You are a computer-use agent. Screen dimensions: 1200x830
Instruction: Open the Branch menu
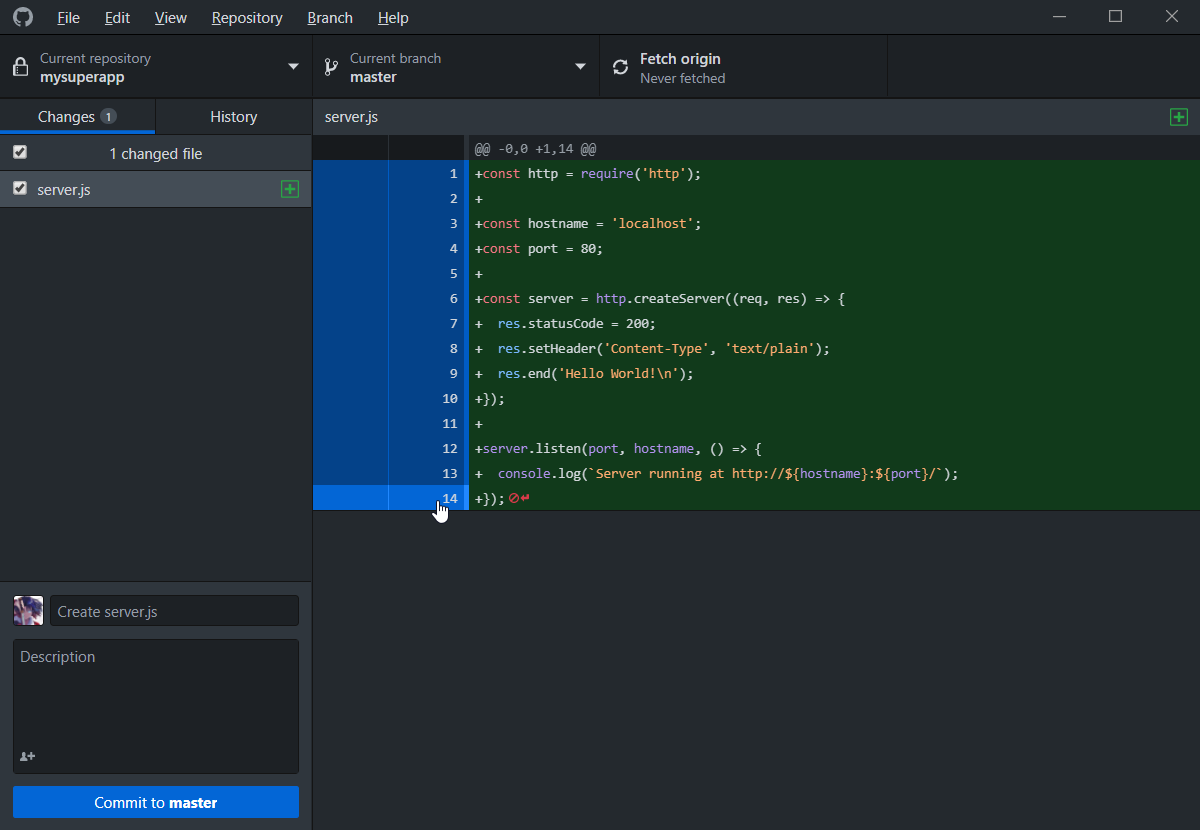click(x=330, y=18)
